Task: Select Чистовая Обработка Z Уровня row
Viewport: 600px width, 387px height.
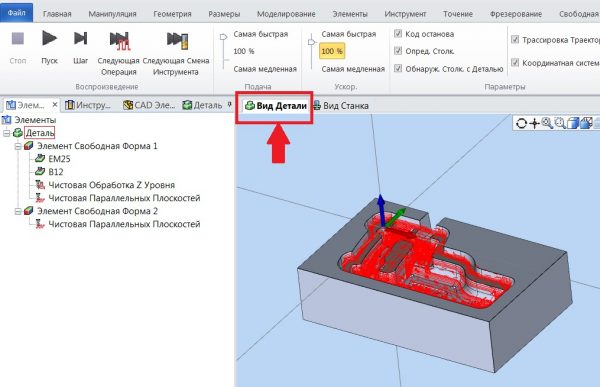Action: [105, 185]
